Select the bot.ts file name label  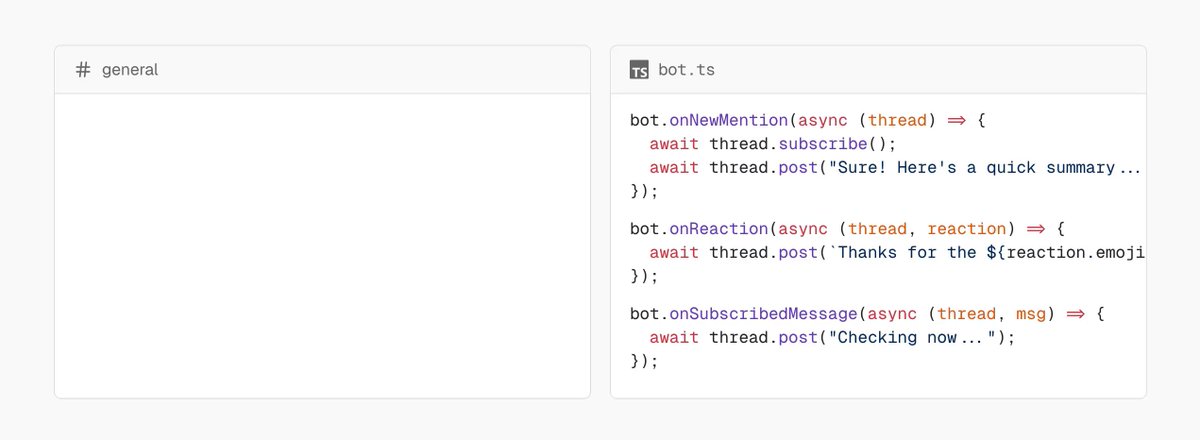tap(686, 70)
